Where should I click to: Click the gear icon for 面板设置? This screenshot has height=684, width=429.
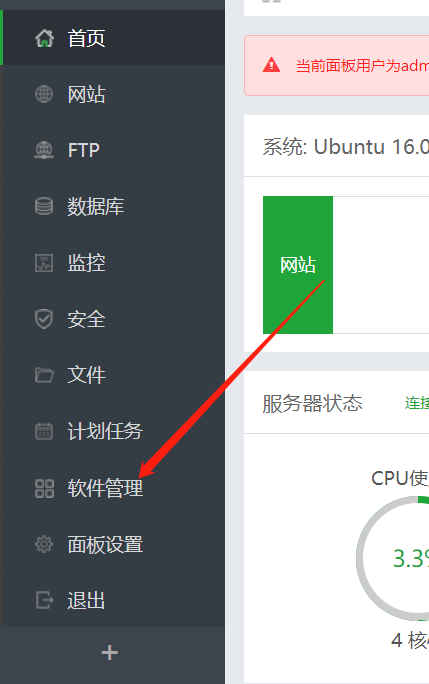(x=44, y=544)
